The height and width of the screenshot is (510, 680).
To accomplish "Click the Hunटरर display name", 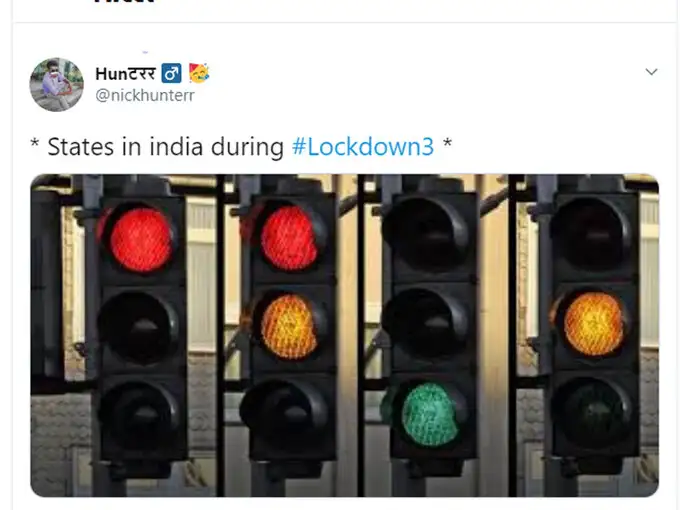I will click(125, 73).
